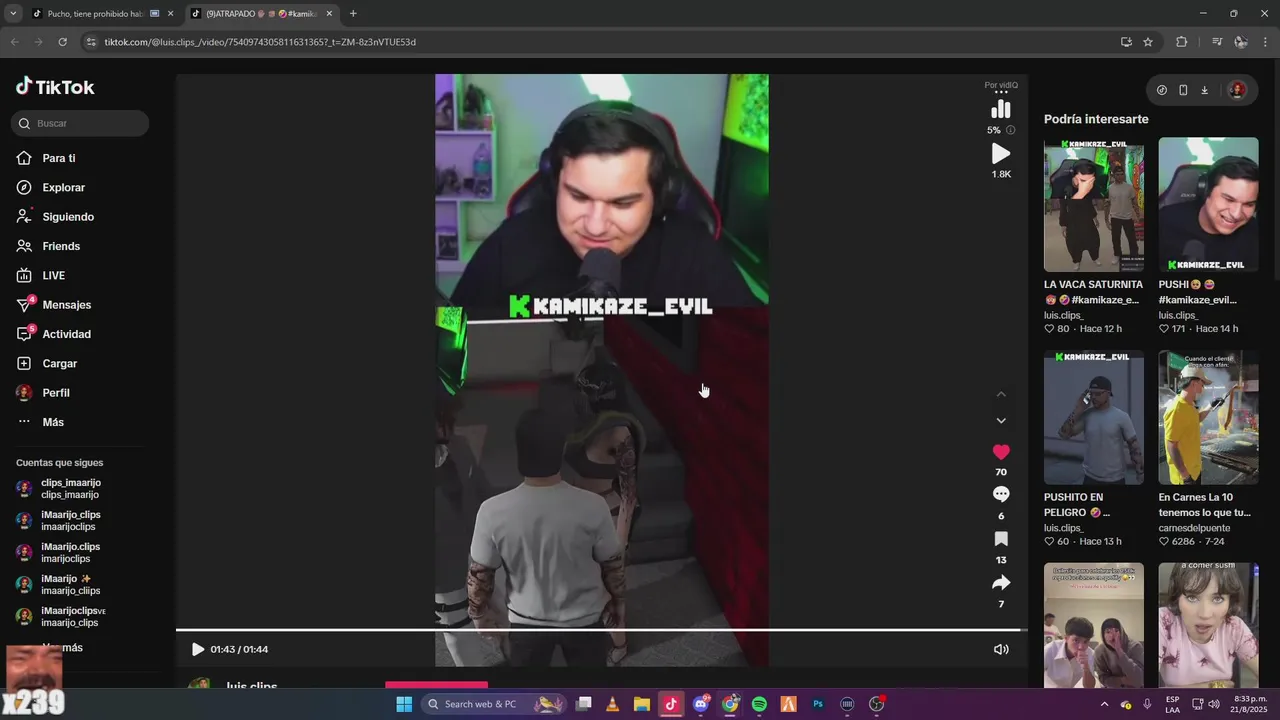Go back in browser history
This screenshot has height=720, width=1280.
click(x=14, y=42)
